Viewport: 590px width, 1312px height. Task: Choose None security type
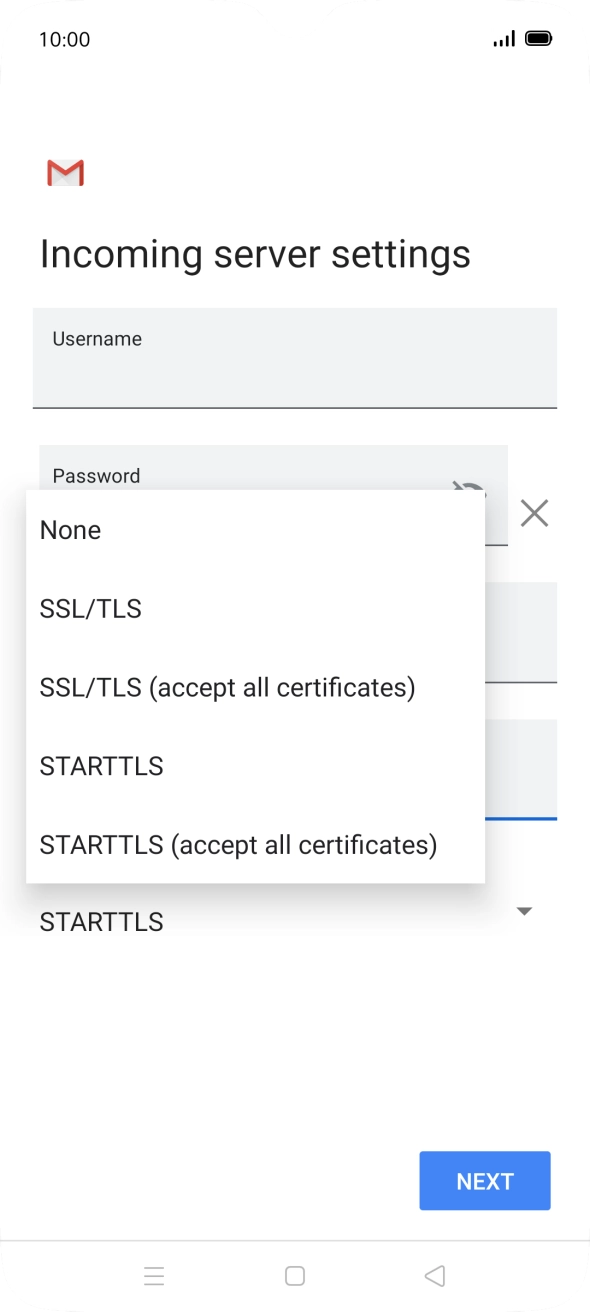tap(256, 530)
